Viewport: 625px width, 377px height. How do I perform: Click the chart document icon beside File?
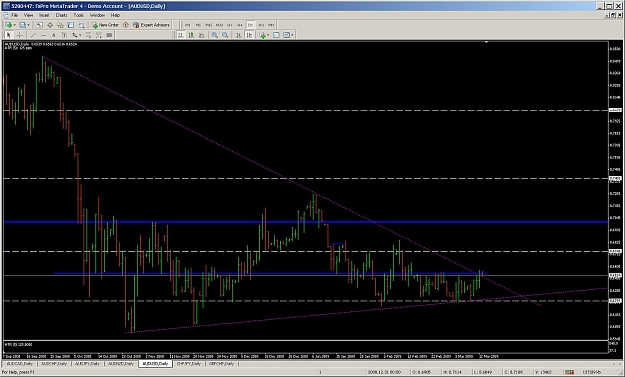coord(6,15)
